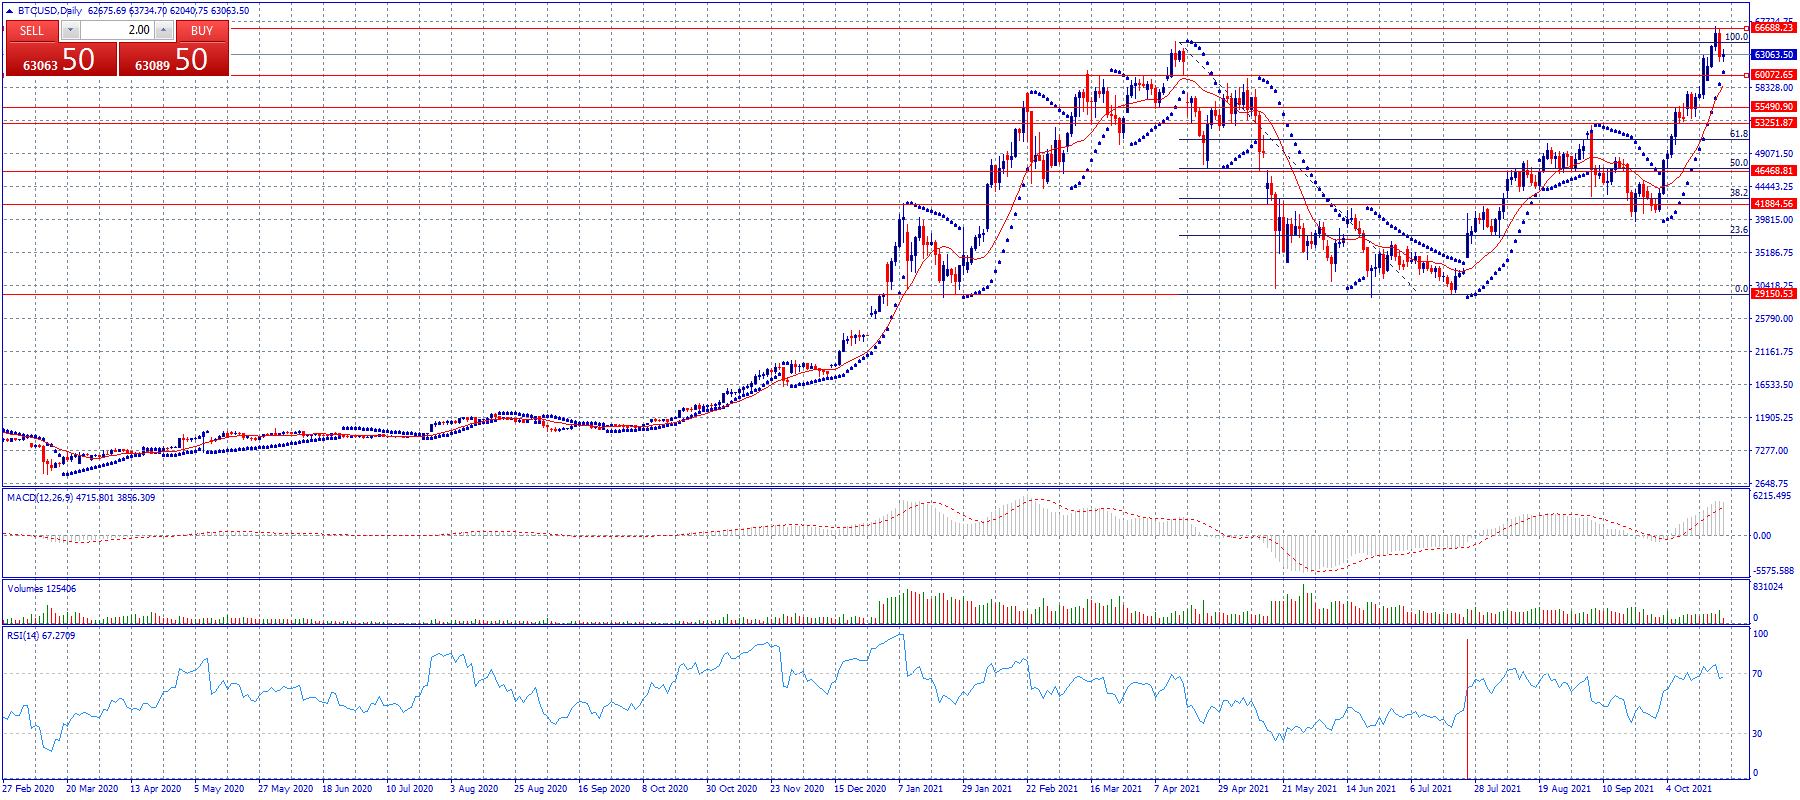This screenshot has height=800, width=1800.
Task: Click the MACD scale value 6215.495
Action: pyautogui.click(x=1772, y=496)
